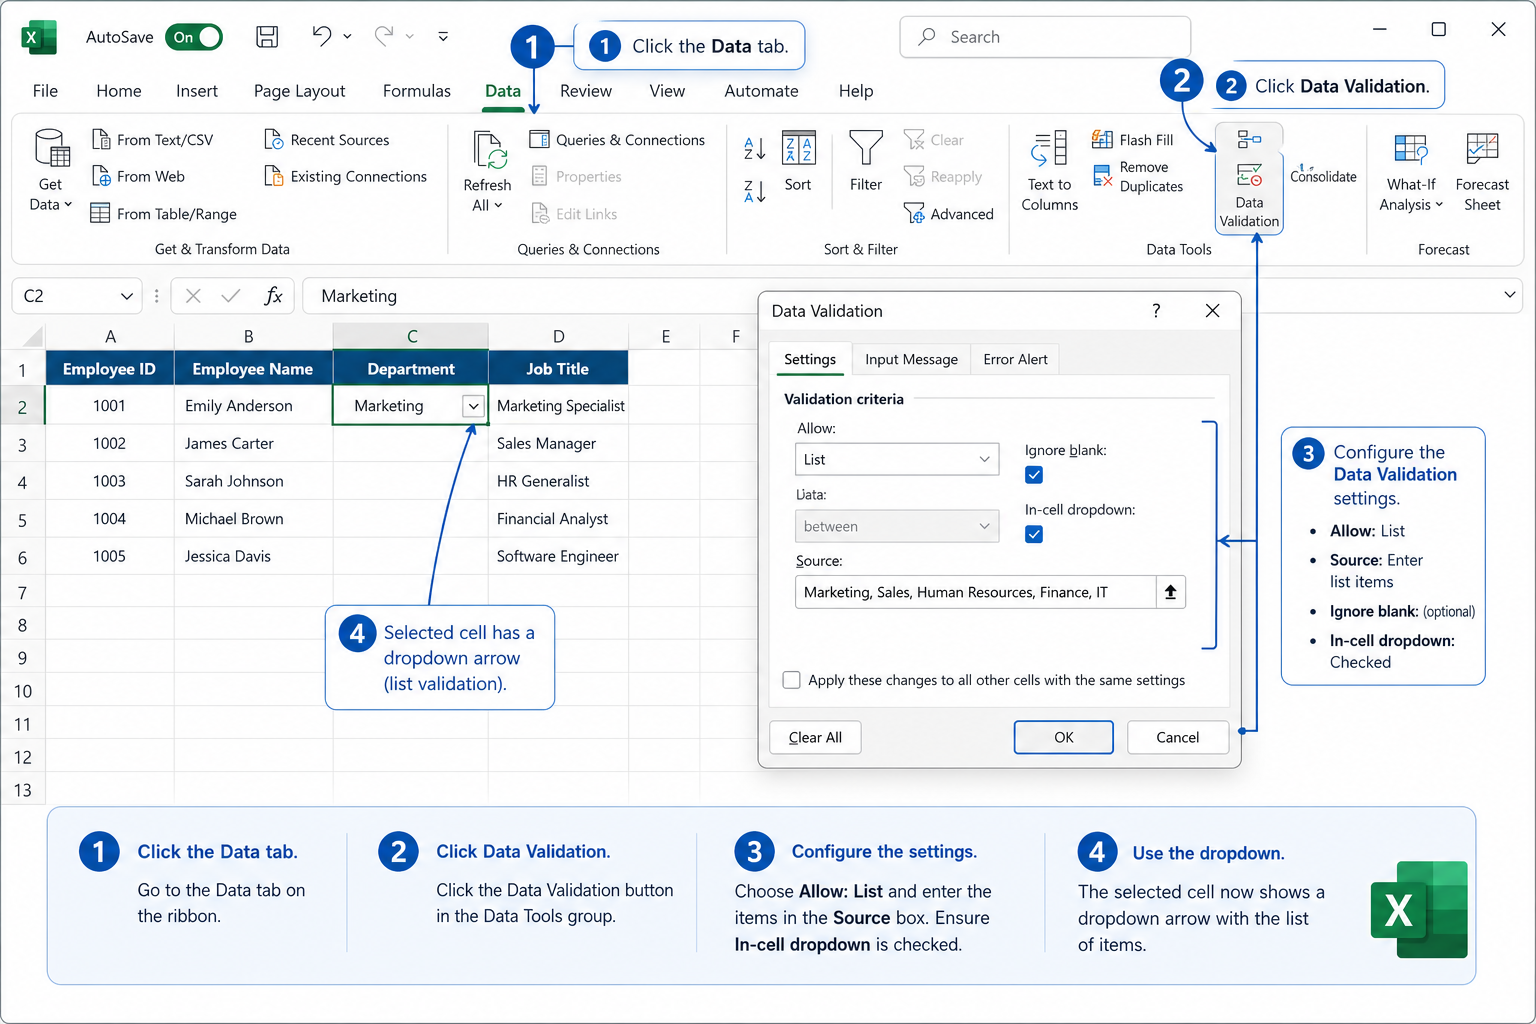
Task: Uncheck the In-cell dropdown checkbox
Action: [x=1034, y=534]
